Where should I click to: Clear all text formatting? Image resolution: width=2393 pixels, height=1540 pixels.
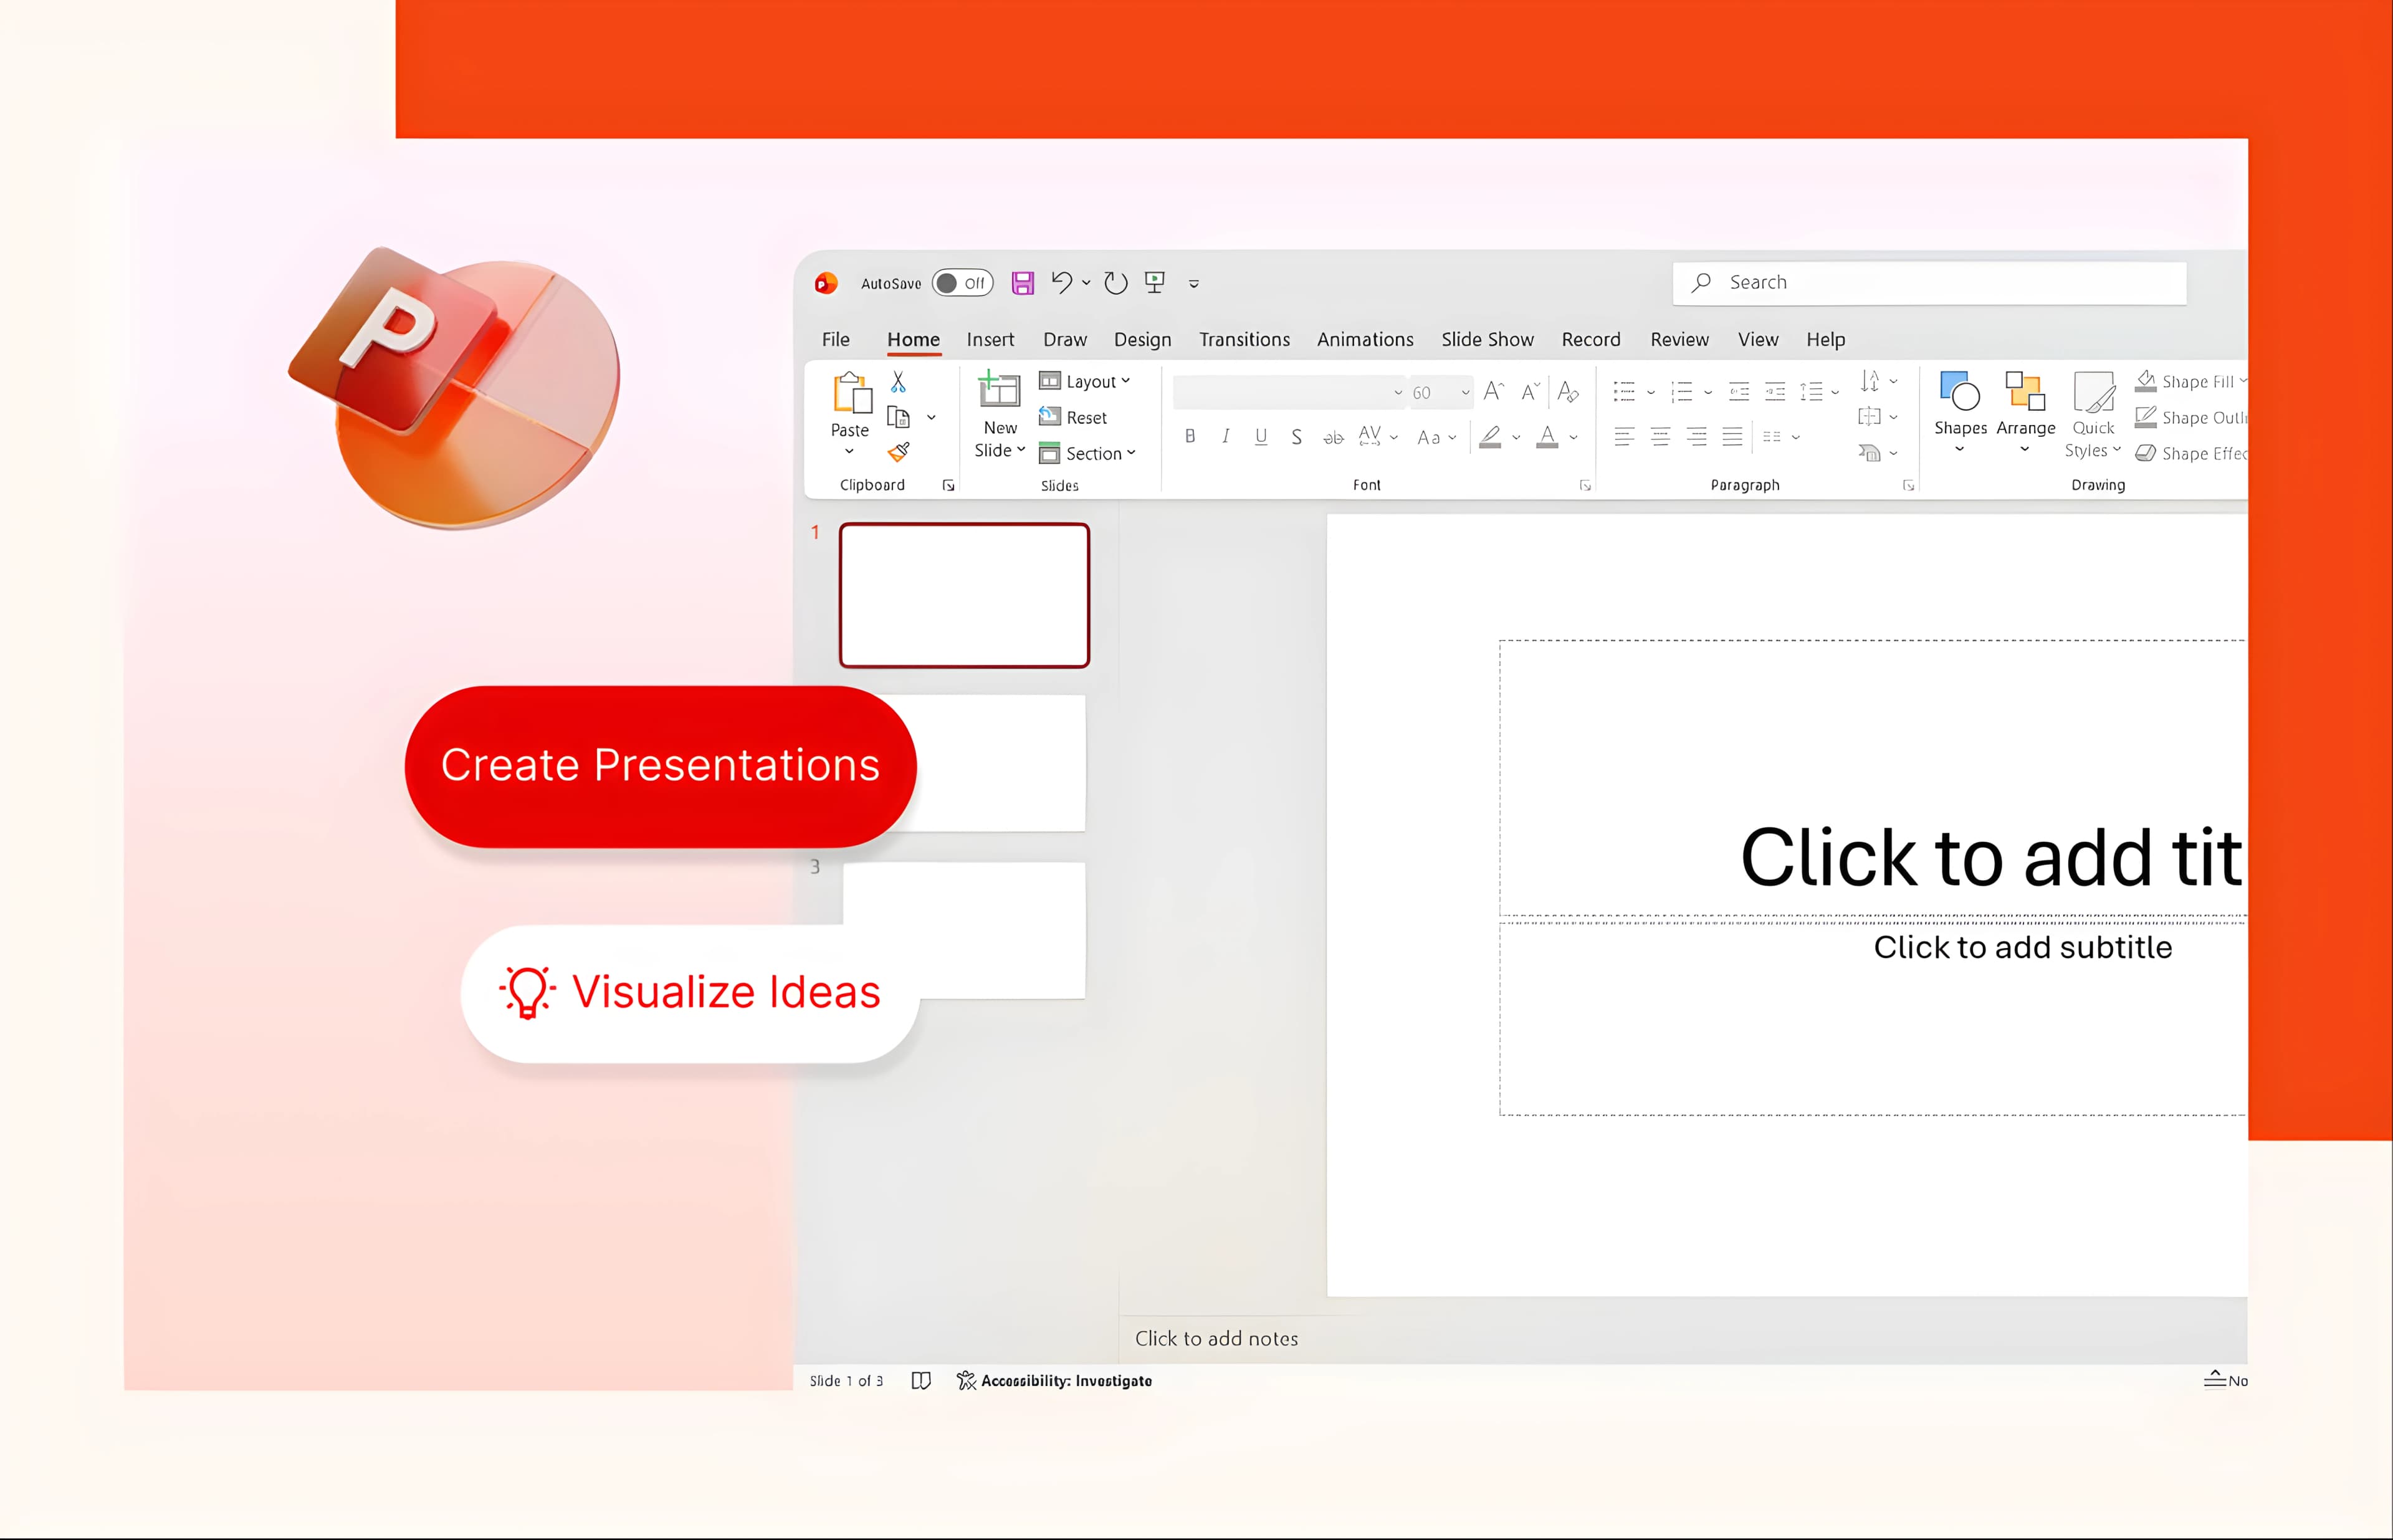1568,392
